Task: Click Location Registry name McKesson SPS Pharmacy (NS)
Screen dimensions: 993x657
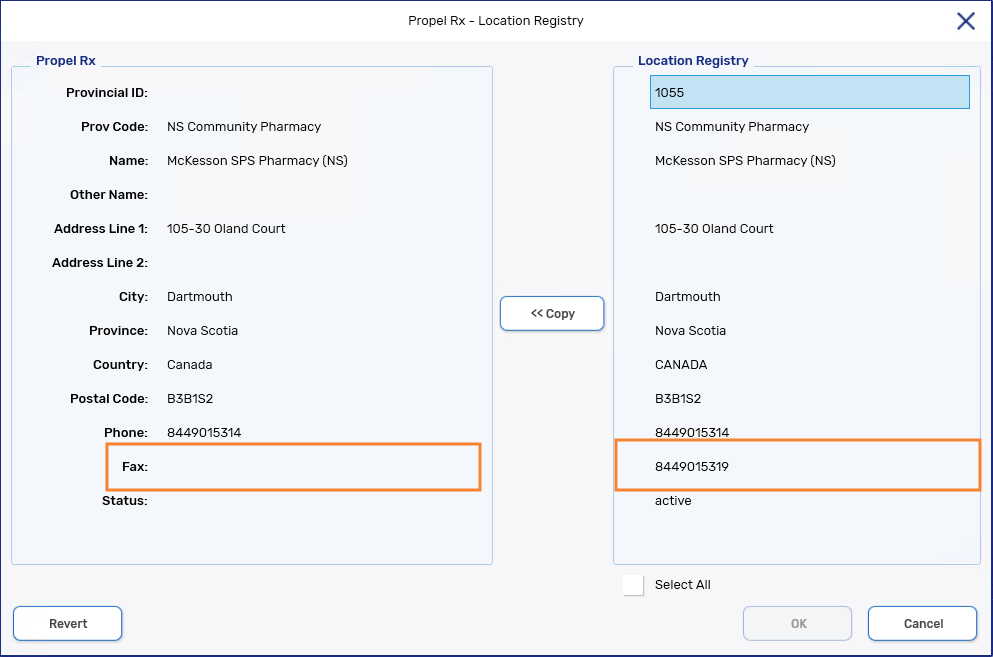Action: (745, 160)
